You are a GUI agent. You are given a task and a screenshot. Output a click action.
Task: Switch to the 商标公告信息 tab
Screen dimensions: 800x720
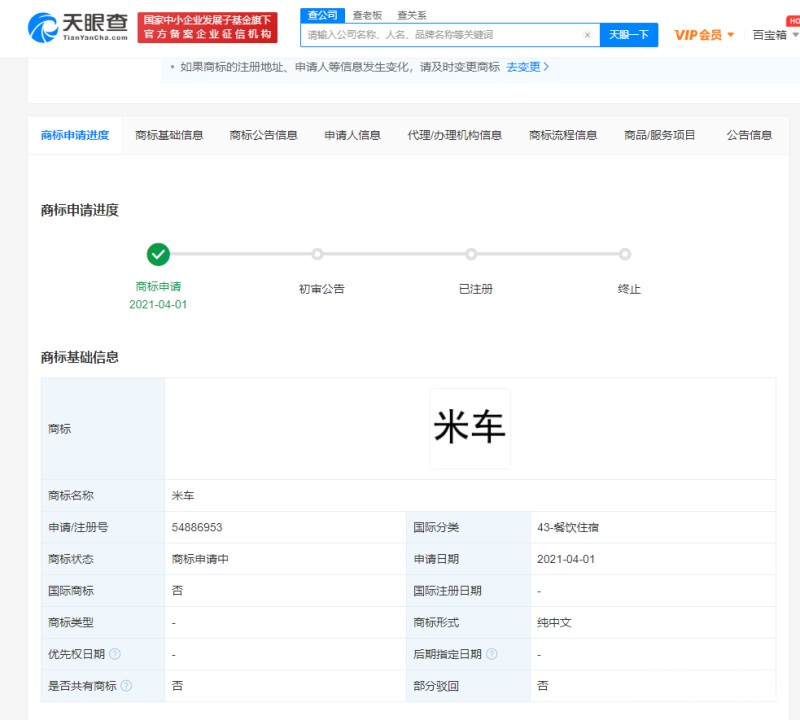pos(263,135)
